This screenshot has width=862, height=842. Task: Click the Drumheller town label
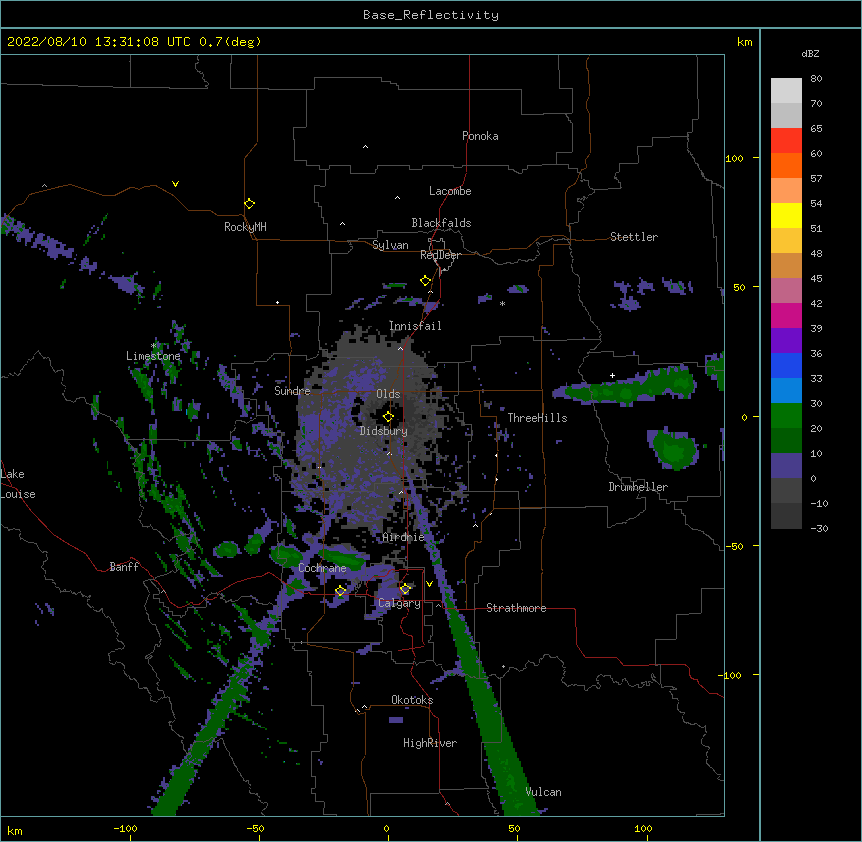click(x=638, y=487)
